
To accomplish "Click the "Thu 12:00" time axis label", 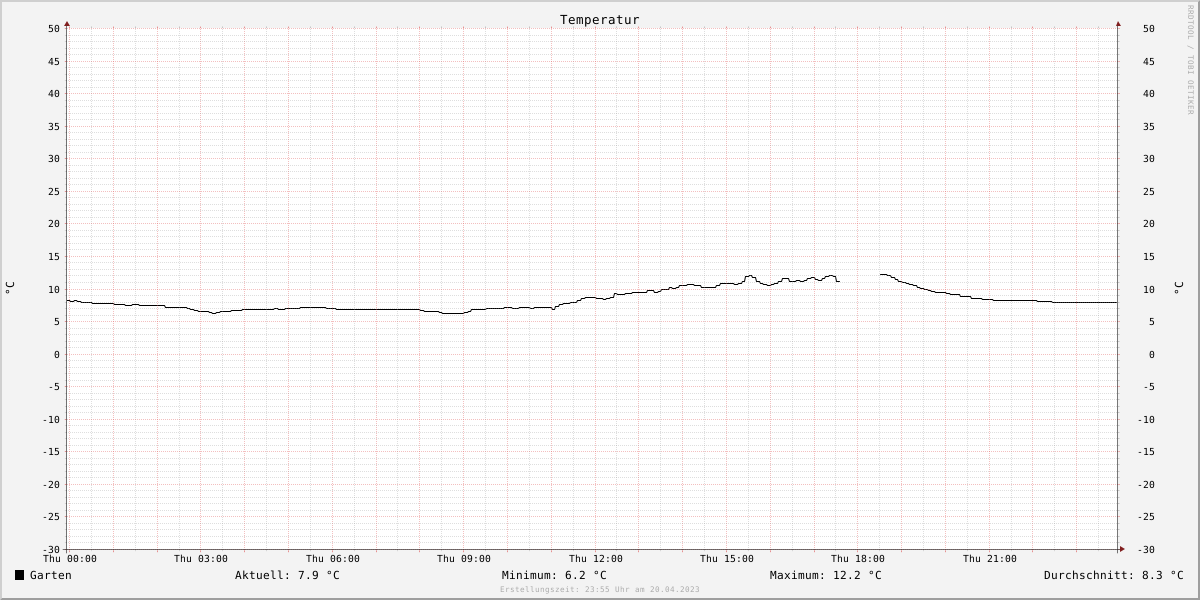I will (x=596, y=559).
